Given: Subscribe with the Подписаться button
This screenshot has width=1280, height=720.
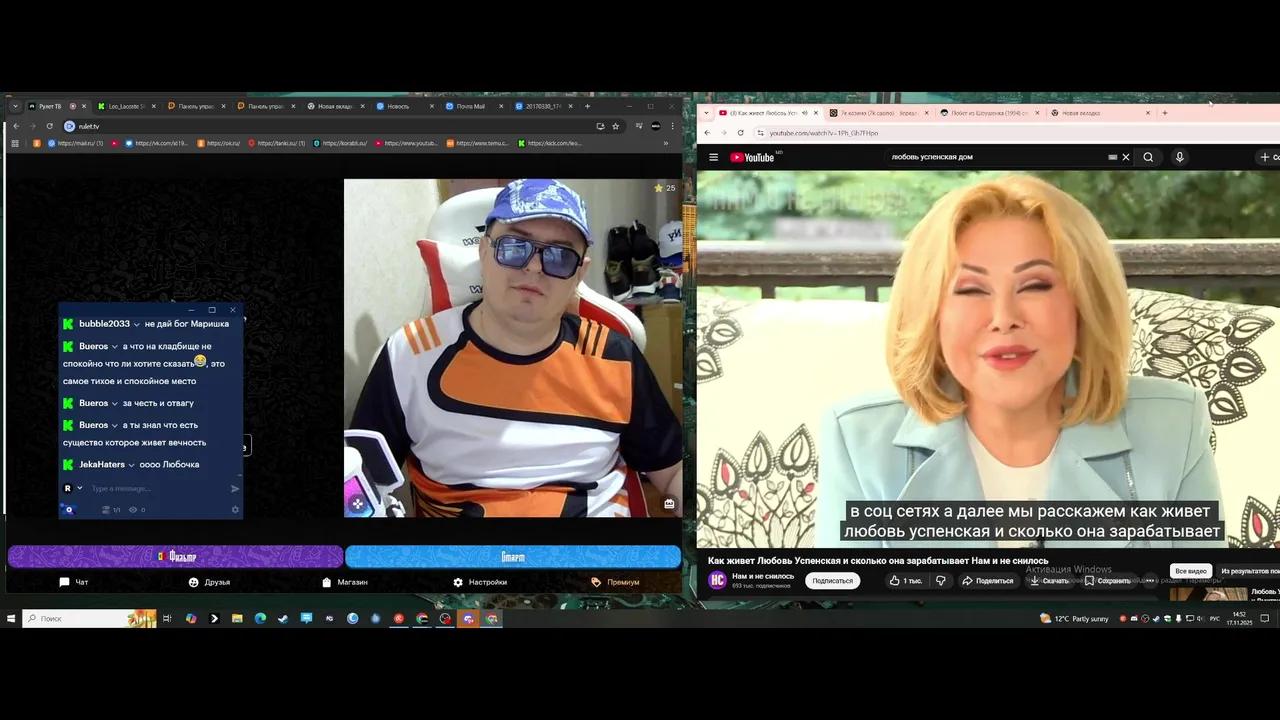Looking at the screenshot, I should [832, 581].
